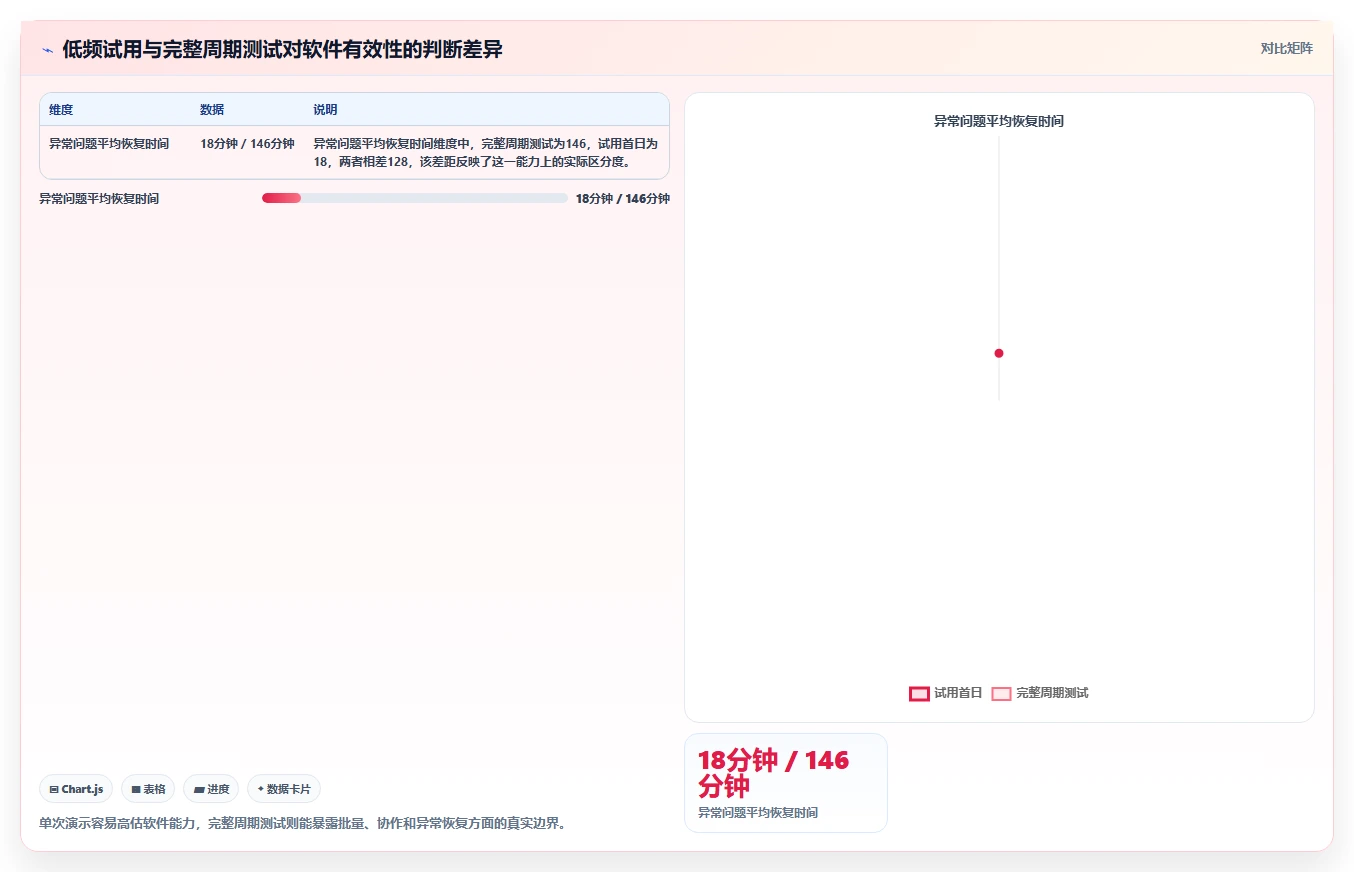
Task: Click the 进度 tag chip
Action: click(211, 789)
